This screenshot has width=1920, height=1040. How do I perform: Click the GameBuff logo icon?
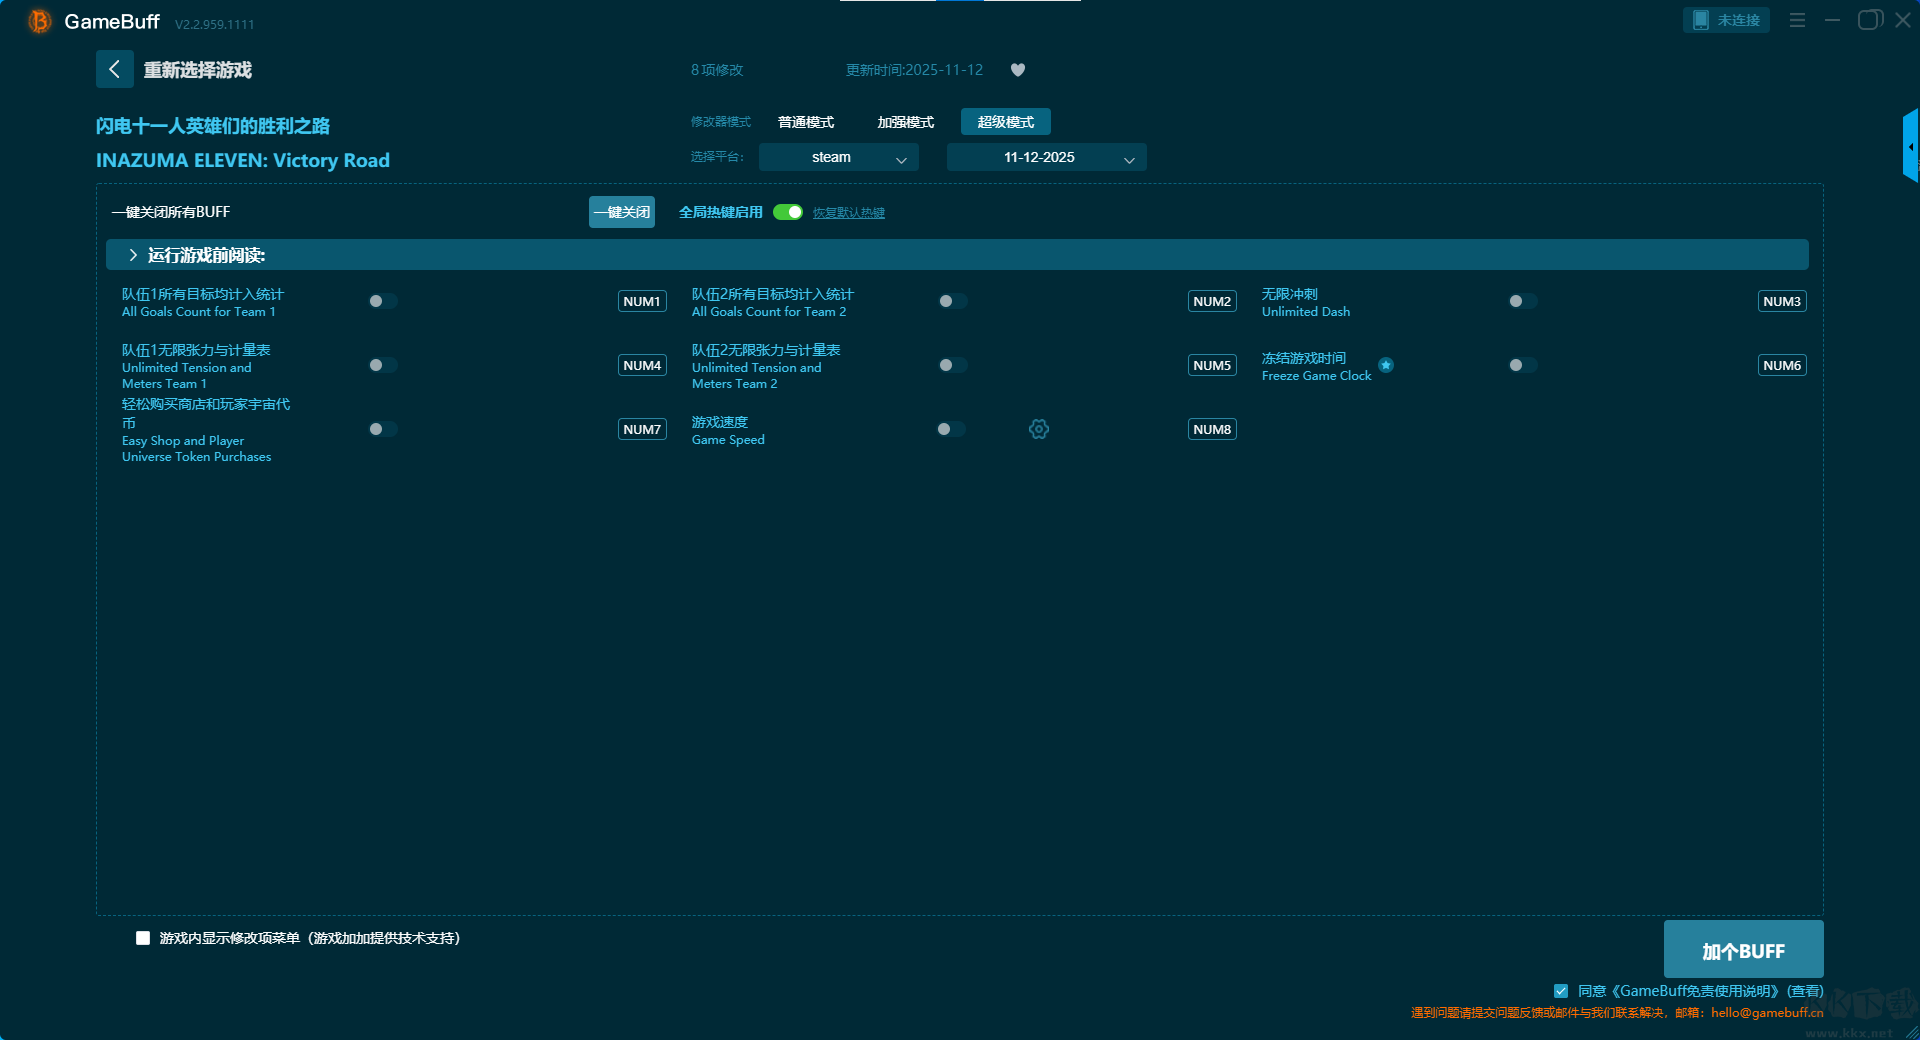point(39,21)
